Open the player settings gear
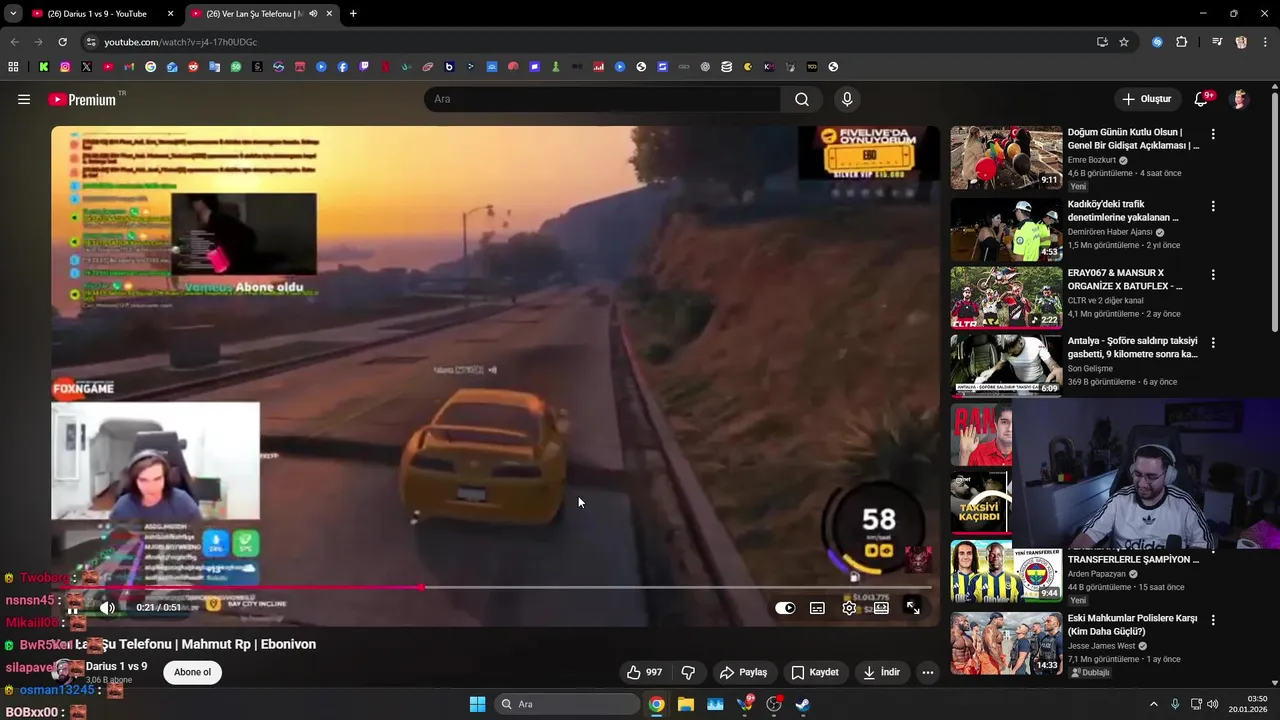Viewport: 1280px width, 720px height. 849,607
